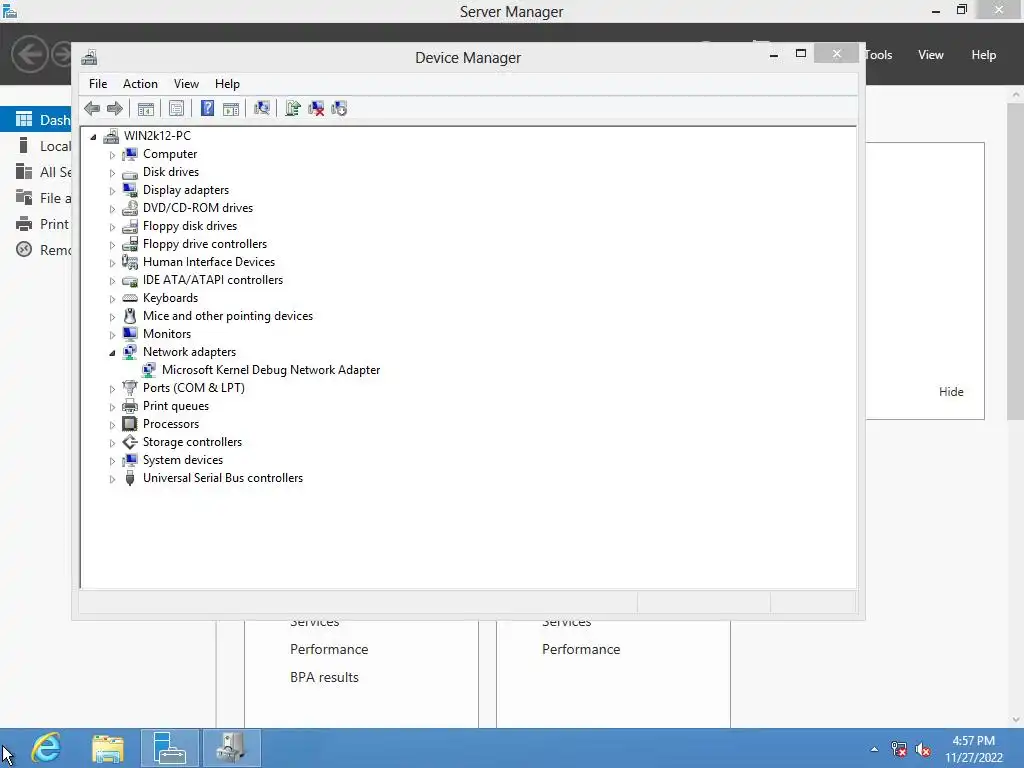Open the Help menu in Device Manager
1024x768 pixels.
227,84
